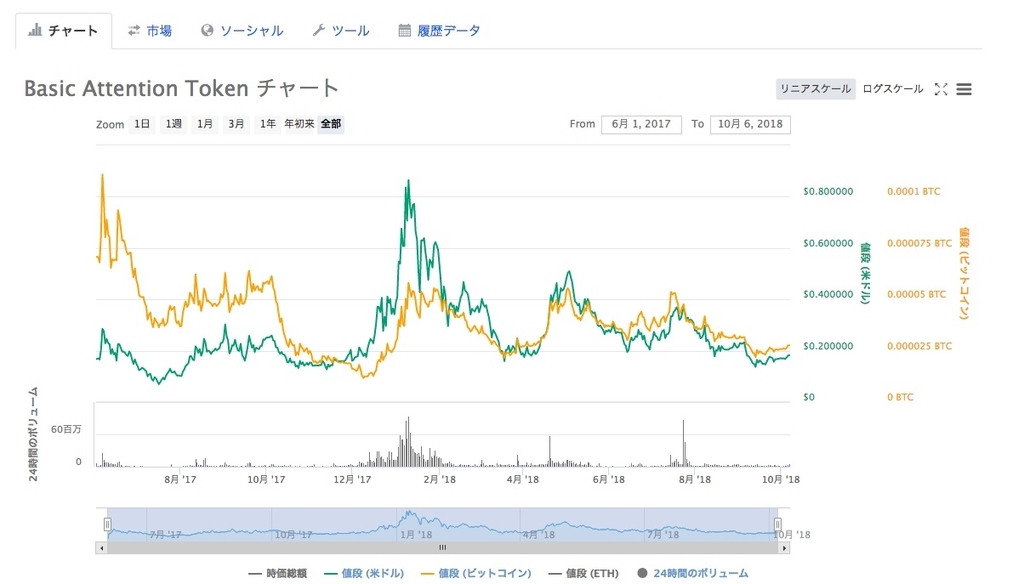Click the 8月 '17 x-axis label
Screen dimensions: 1024x584
click(180, 479)
